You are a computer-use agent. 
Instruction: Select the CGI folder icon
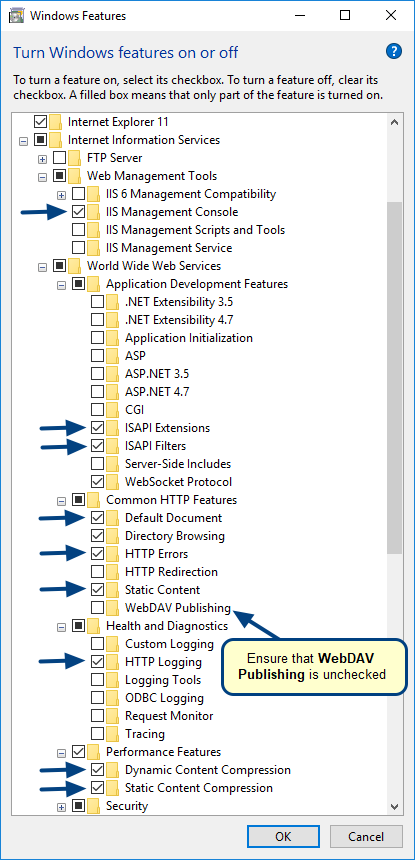coord(112,410)
